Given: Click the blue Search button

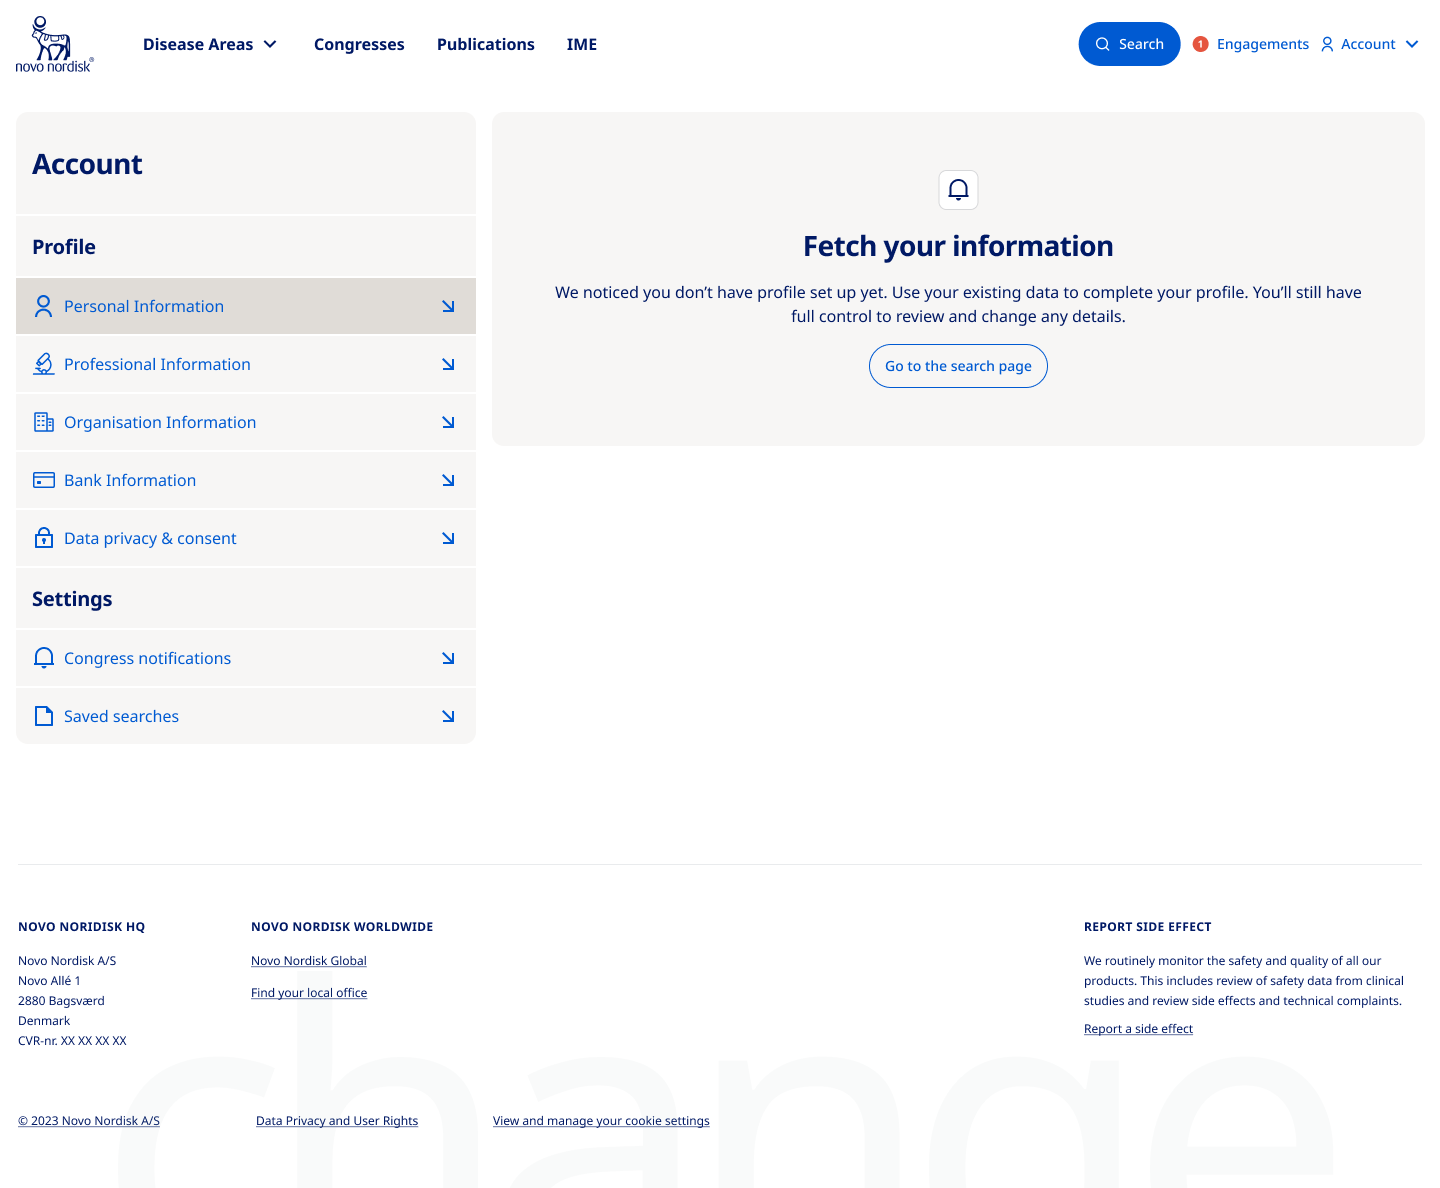Looking at the screenshot, I should click(1129, 44).
